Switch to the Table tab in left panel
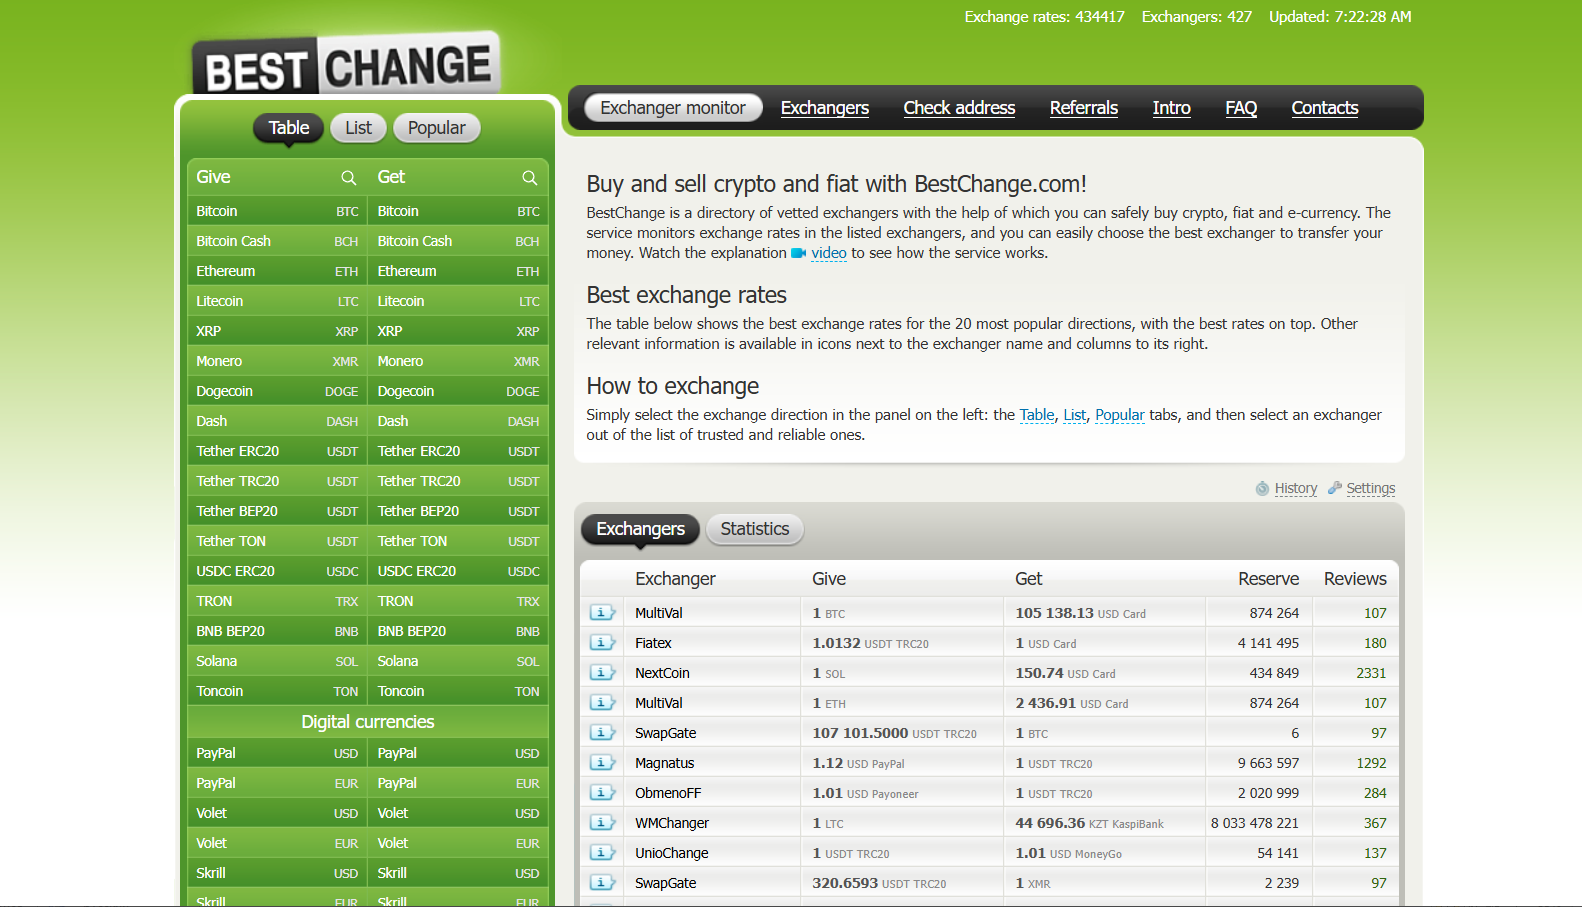Image resolution: width=1582 pixels, height=907 pixels. pos(289,128)
